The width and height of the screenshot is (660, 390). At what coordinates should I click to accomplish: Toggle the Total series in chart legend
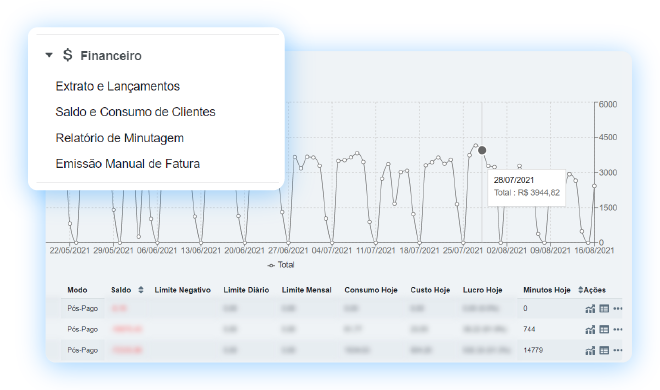tap(281, 265)
